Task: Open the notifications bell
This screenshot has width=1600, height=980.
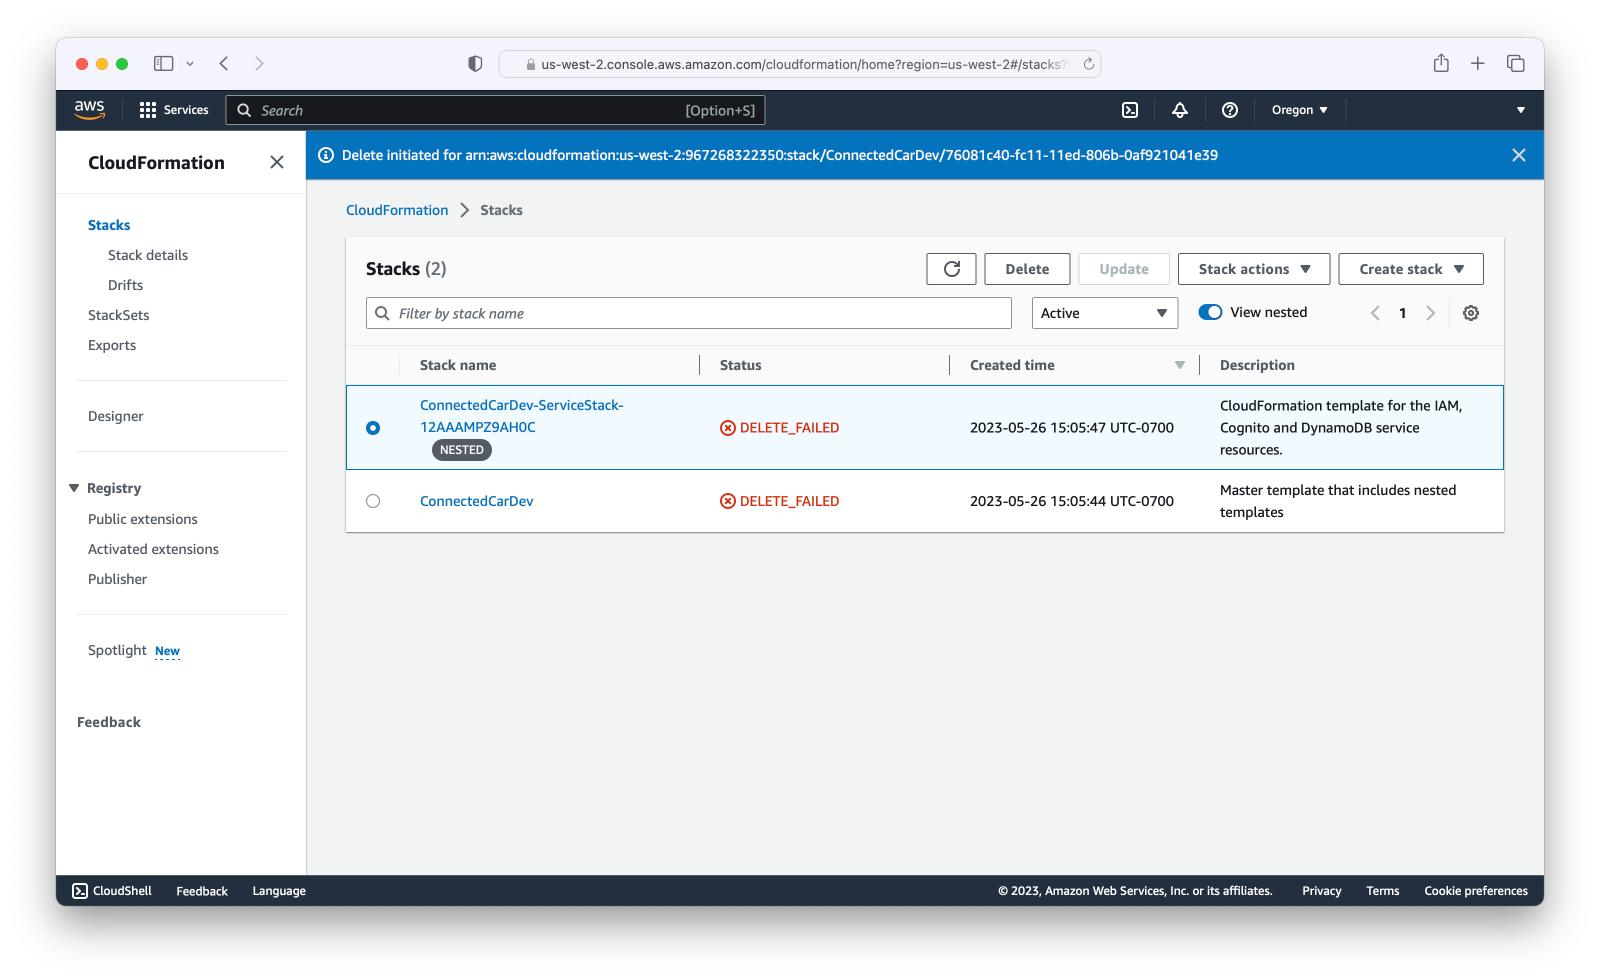Action: click(x=1180, y=110)
